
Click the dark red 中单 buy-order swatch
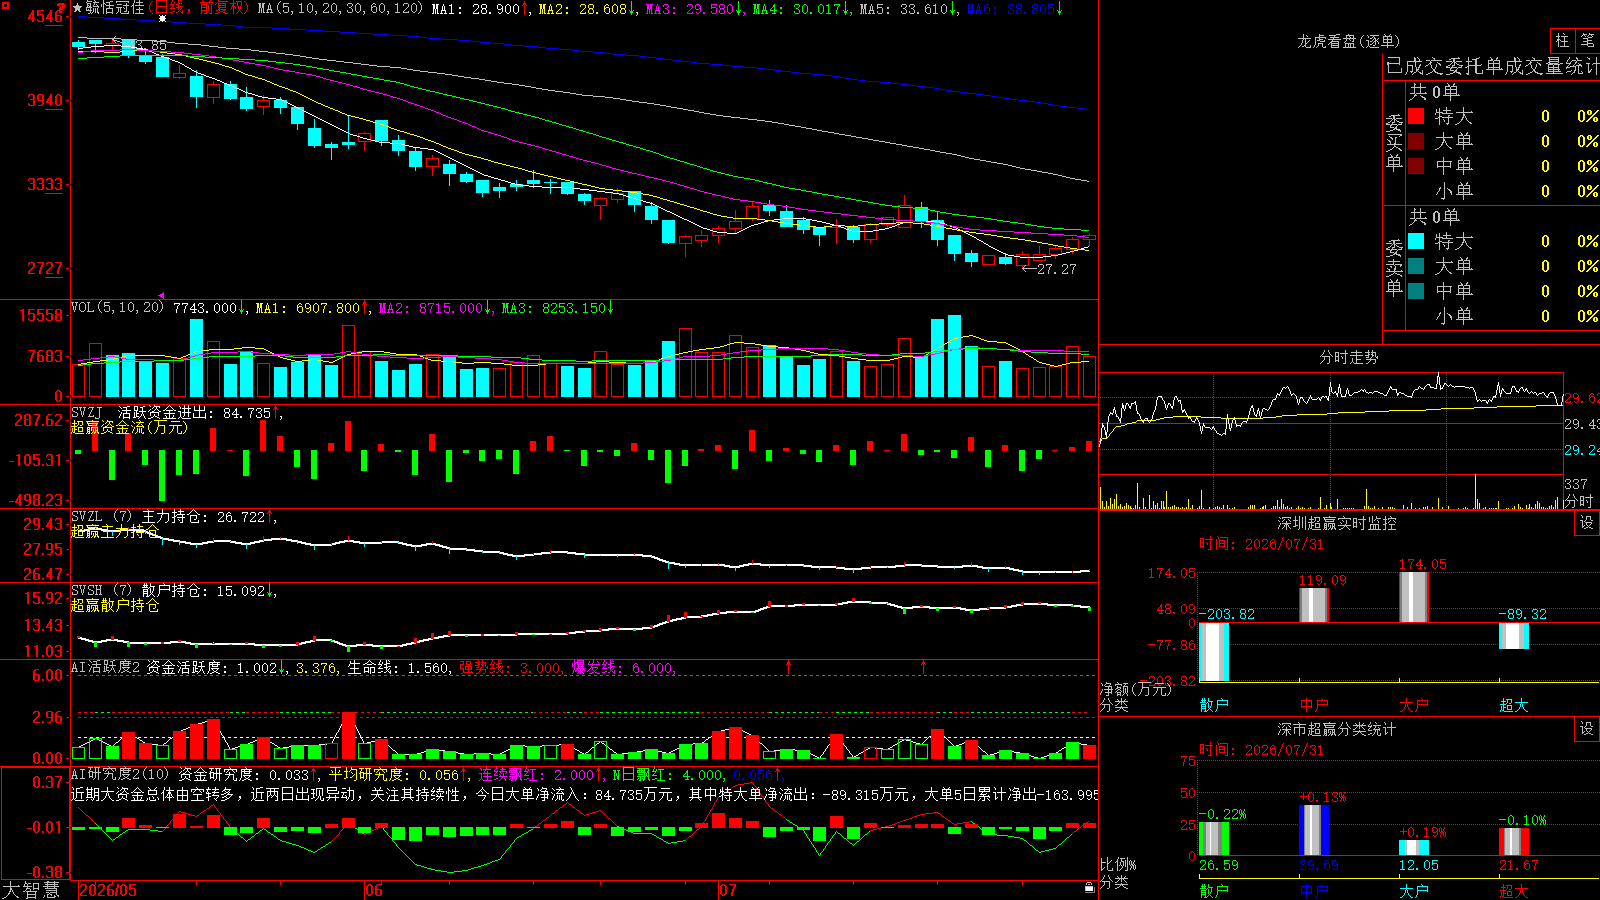[x=1416, y=166]
